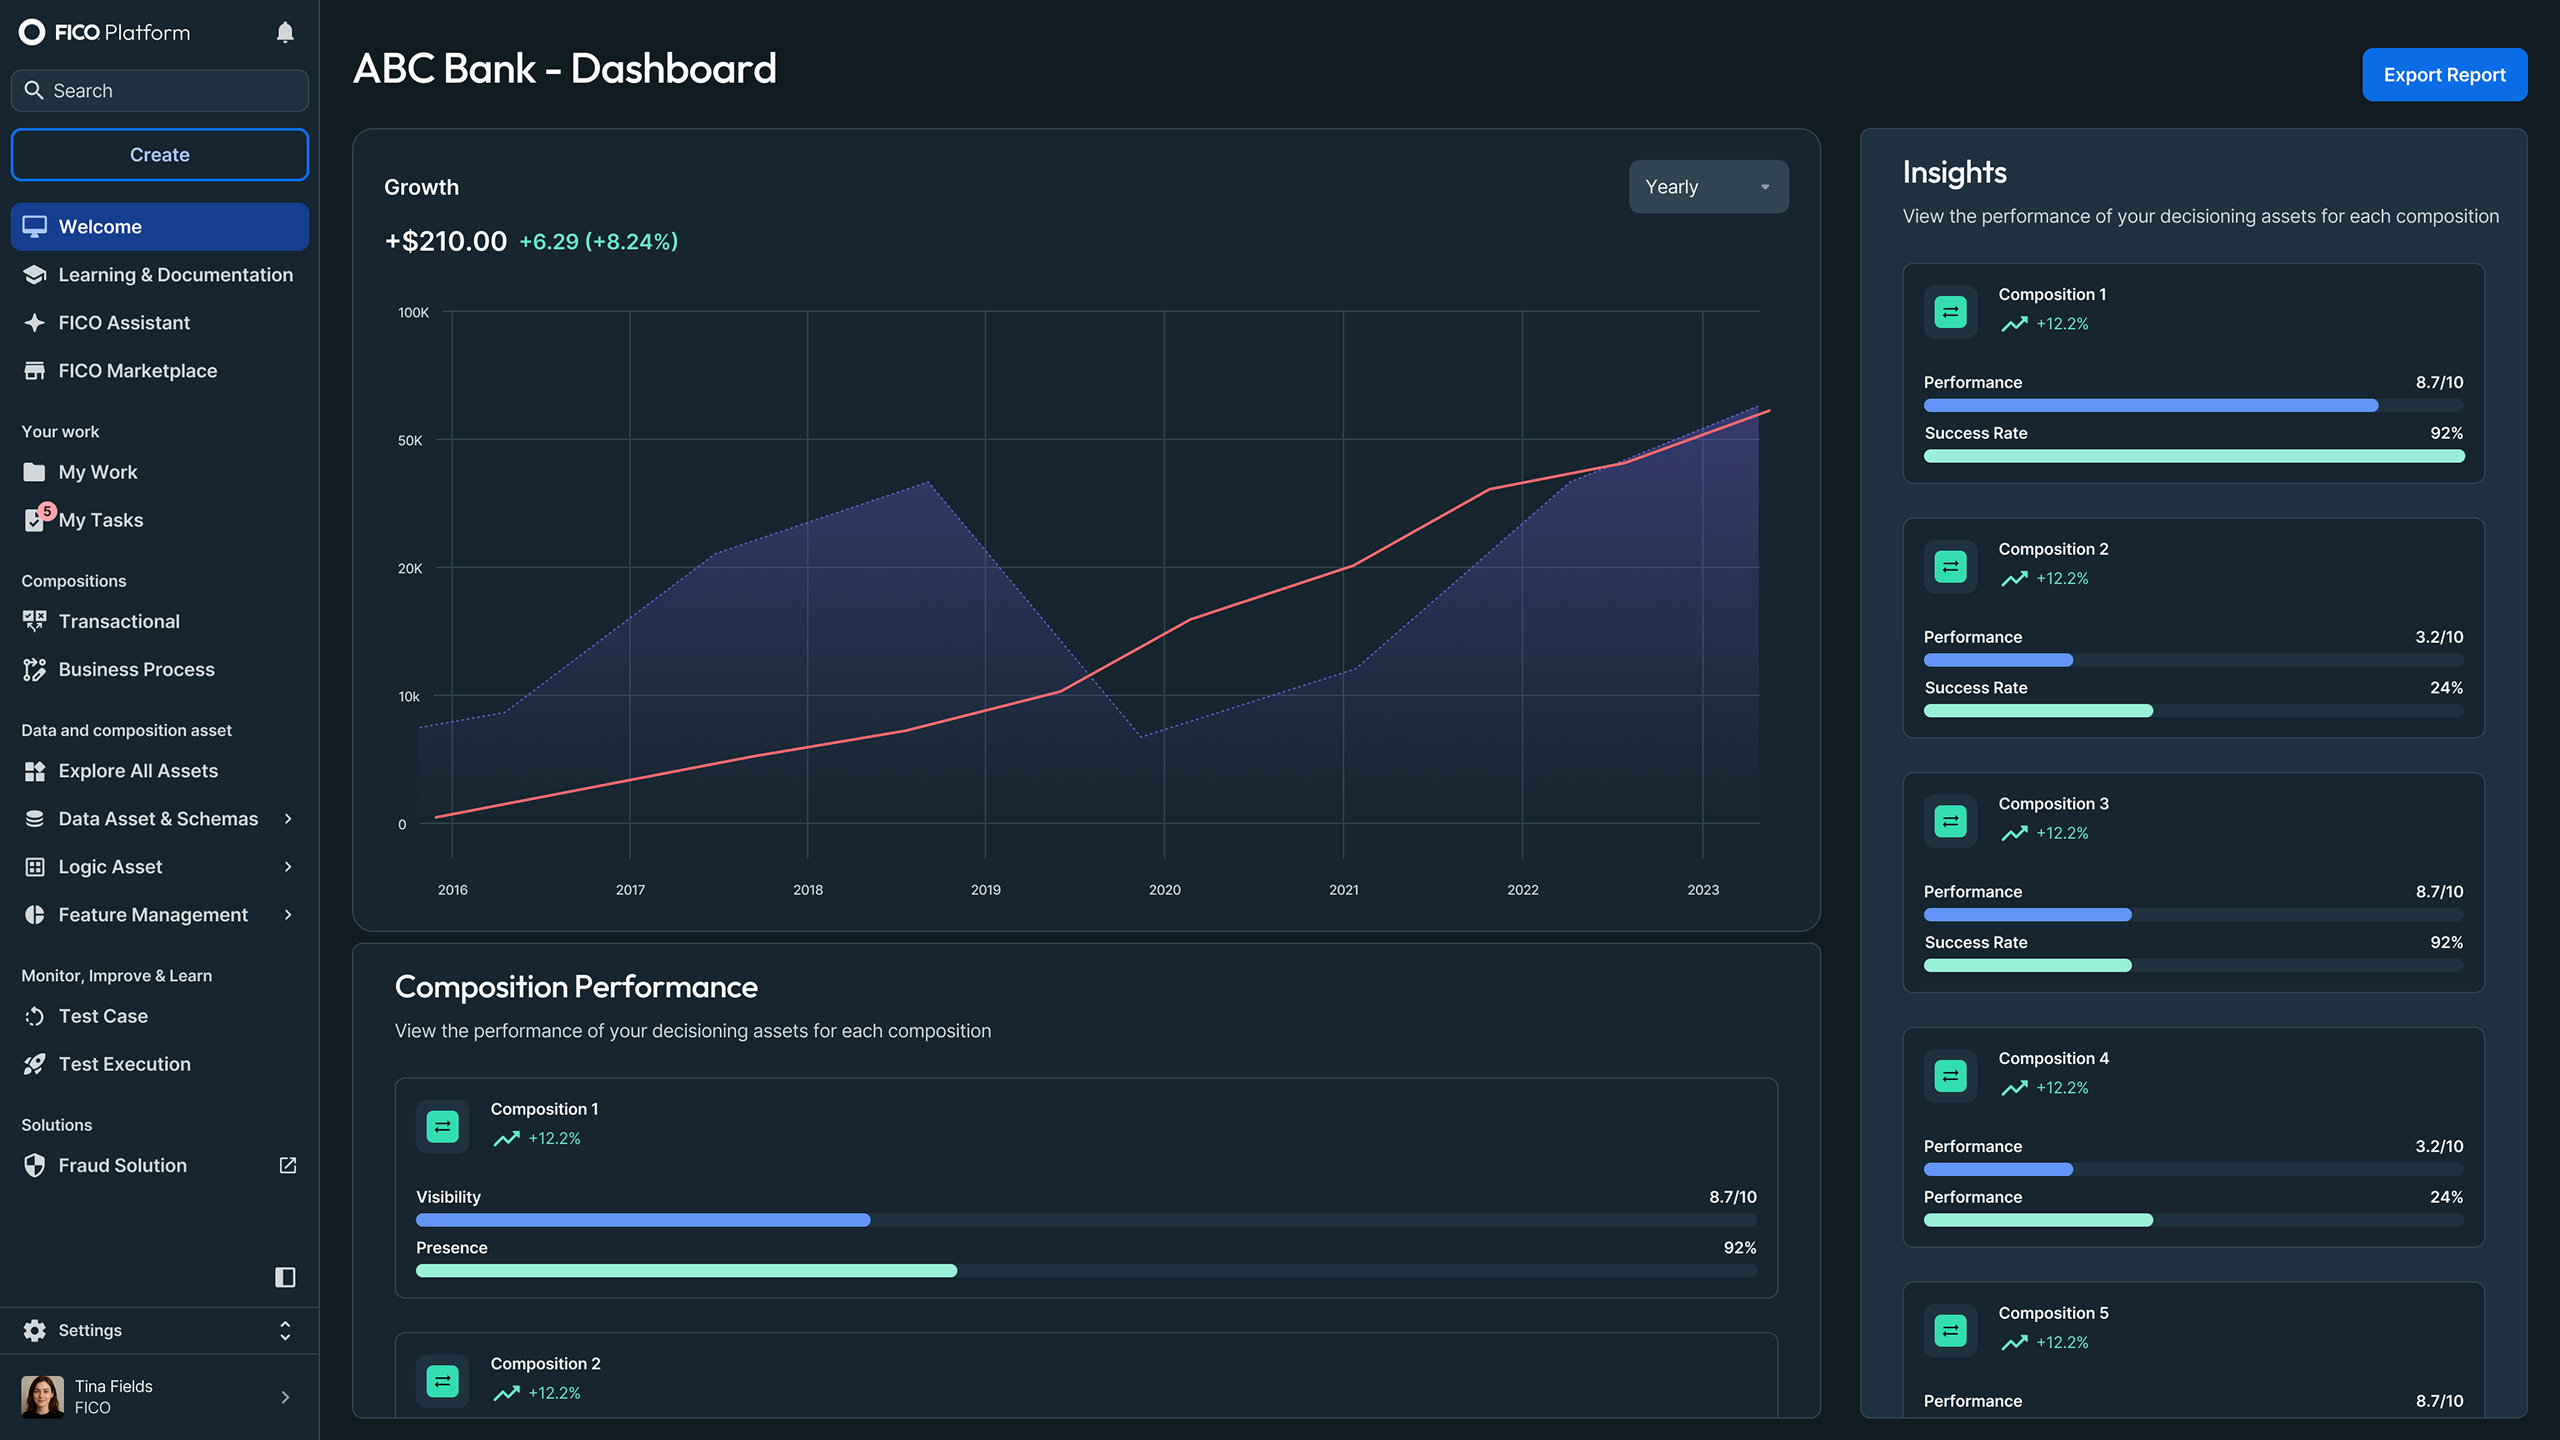Click the My Tasks checklist icon
The image size is (2560, 1440).
click(34, 521)
